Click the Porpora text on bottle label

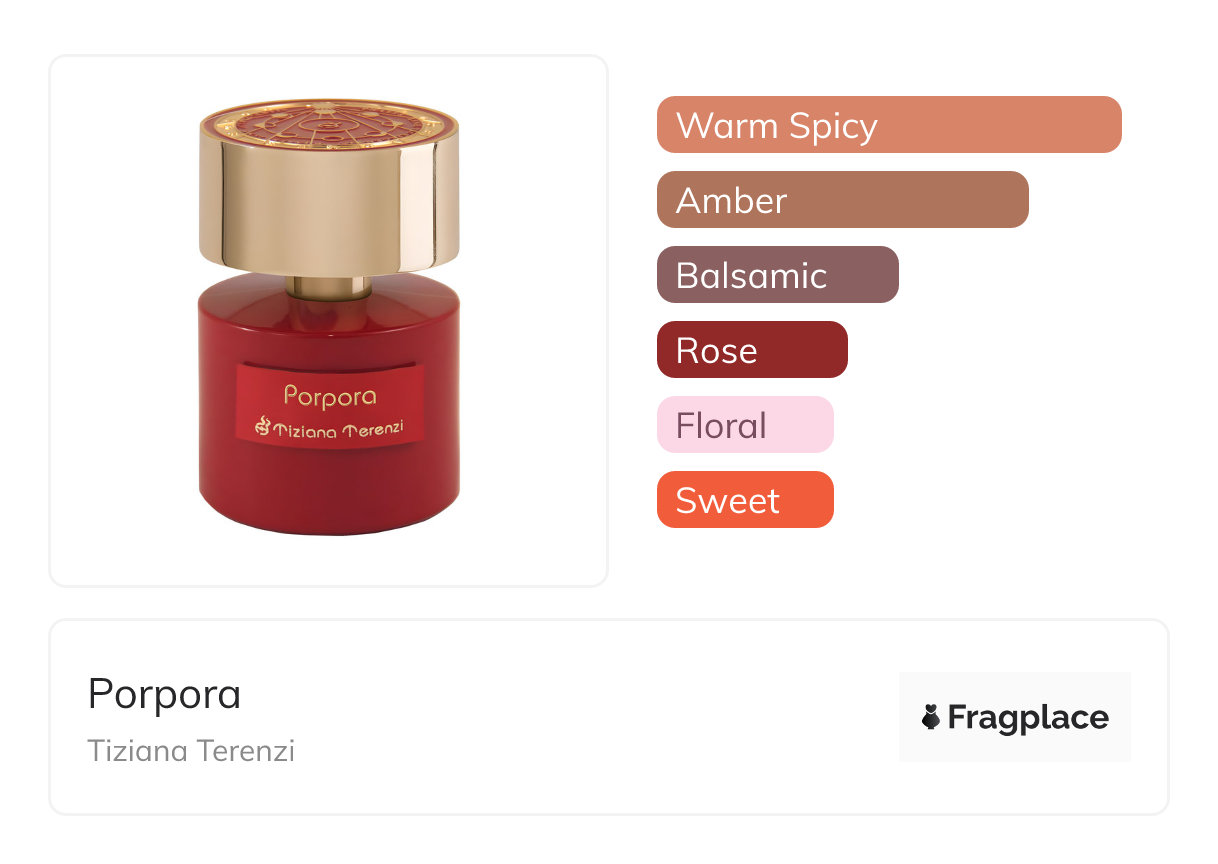[330, 397]
